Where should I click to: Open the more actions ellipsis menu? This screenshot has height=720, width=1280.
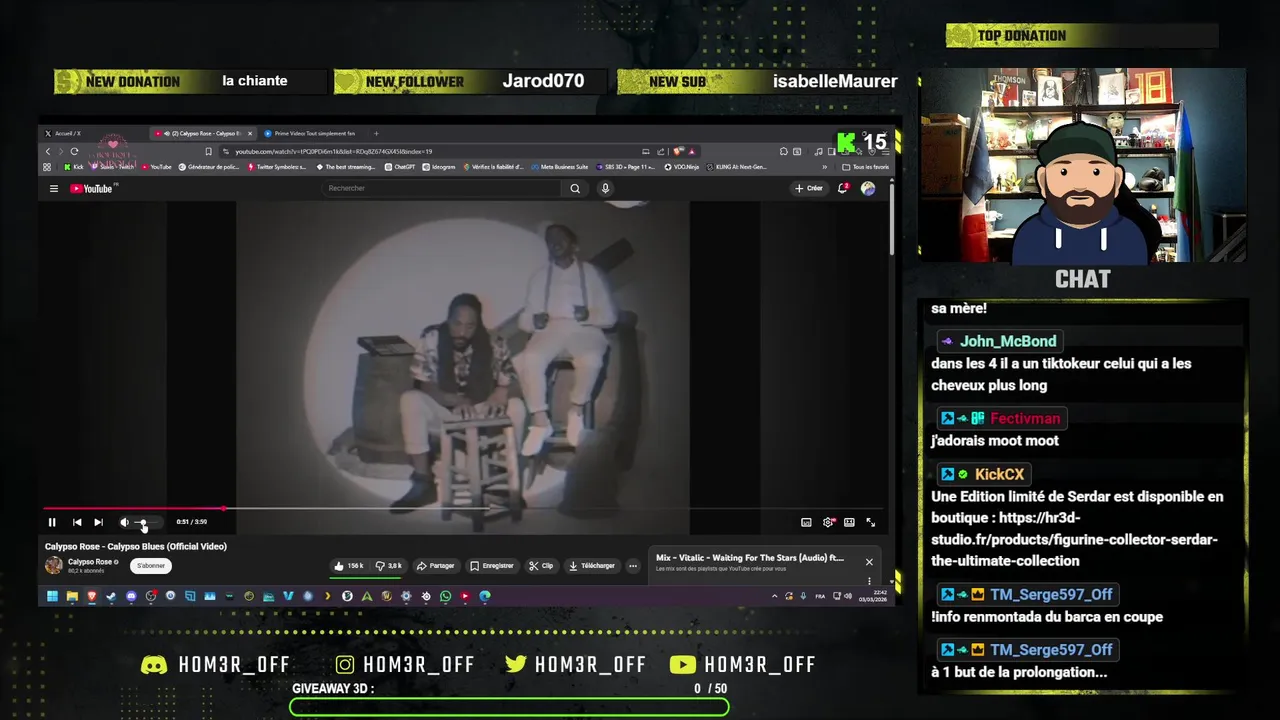coord(633,566)
